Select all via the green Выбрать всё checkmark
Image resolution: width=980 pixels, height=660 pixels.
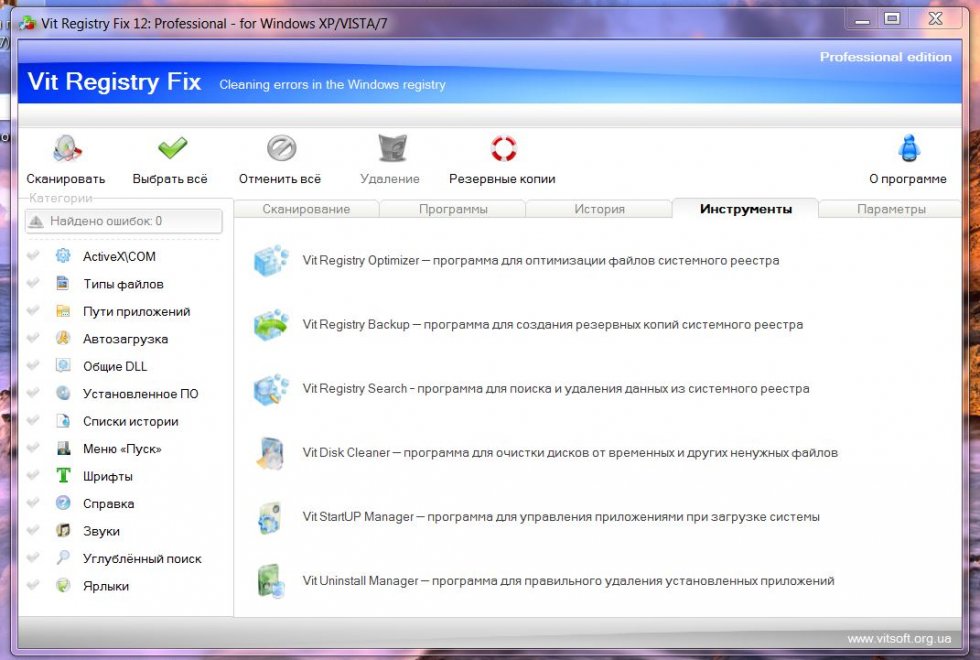pos(172,148)
